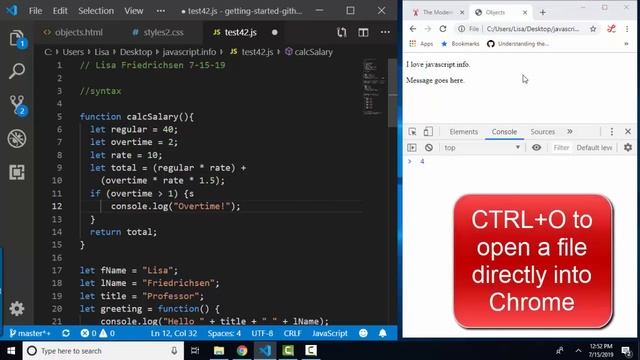640x360 pixels.
Task: Switch to the Sources tab in DevTools
Action: click(542, 132)
